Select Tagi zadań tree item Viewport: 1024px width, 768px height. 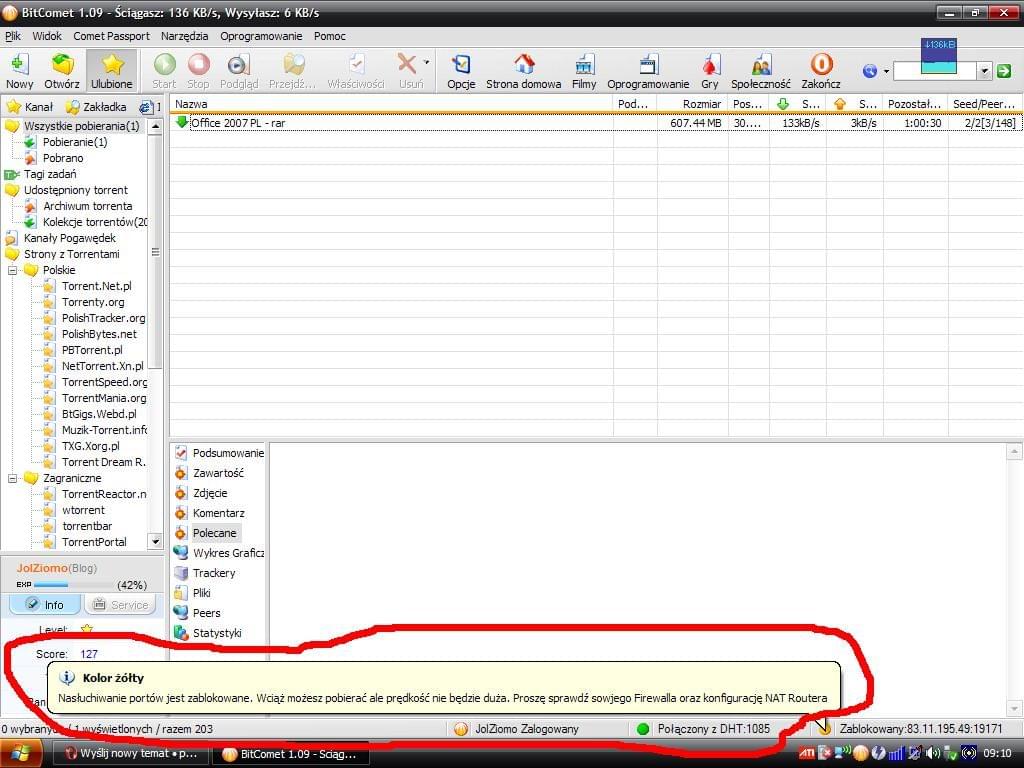point(50,174)
